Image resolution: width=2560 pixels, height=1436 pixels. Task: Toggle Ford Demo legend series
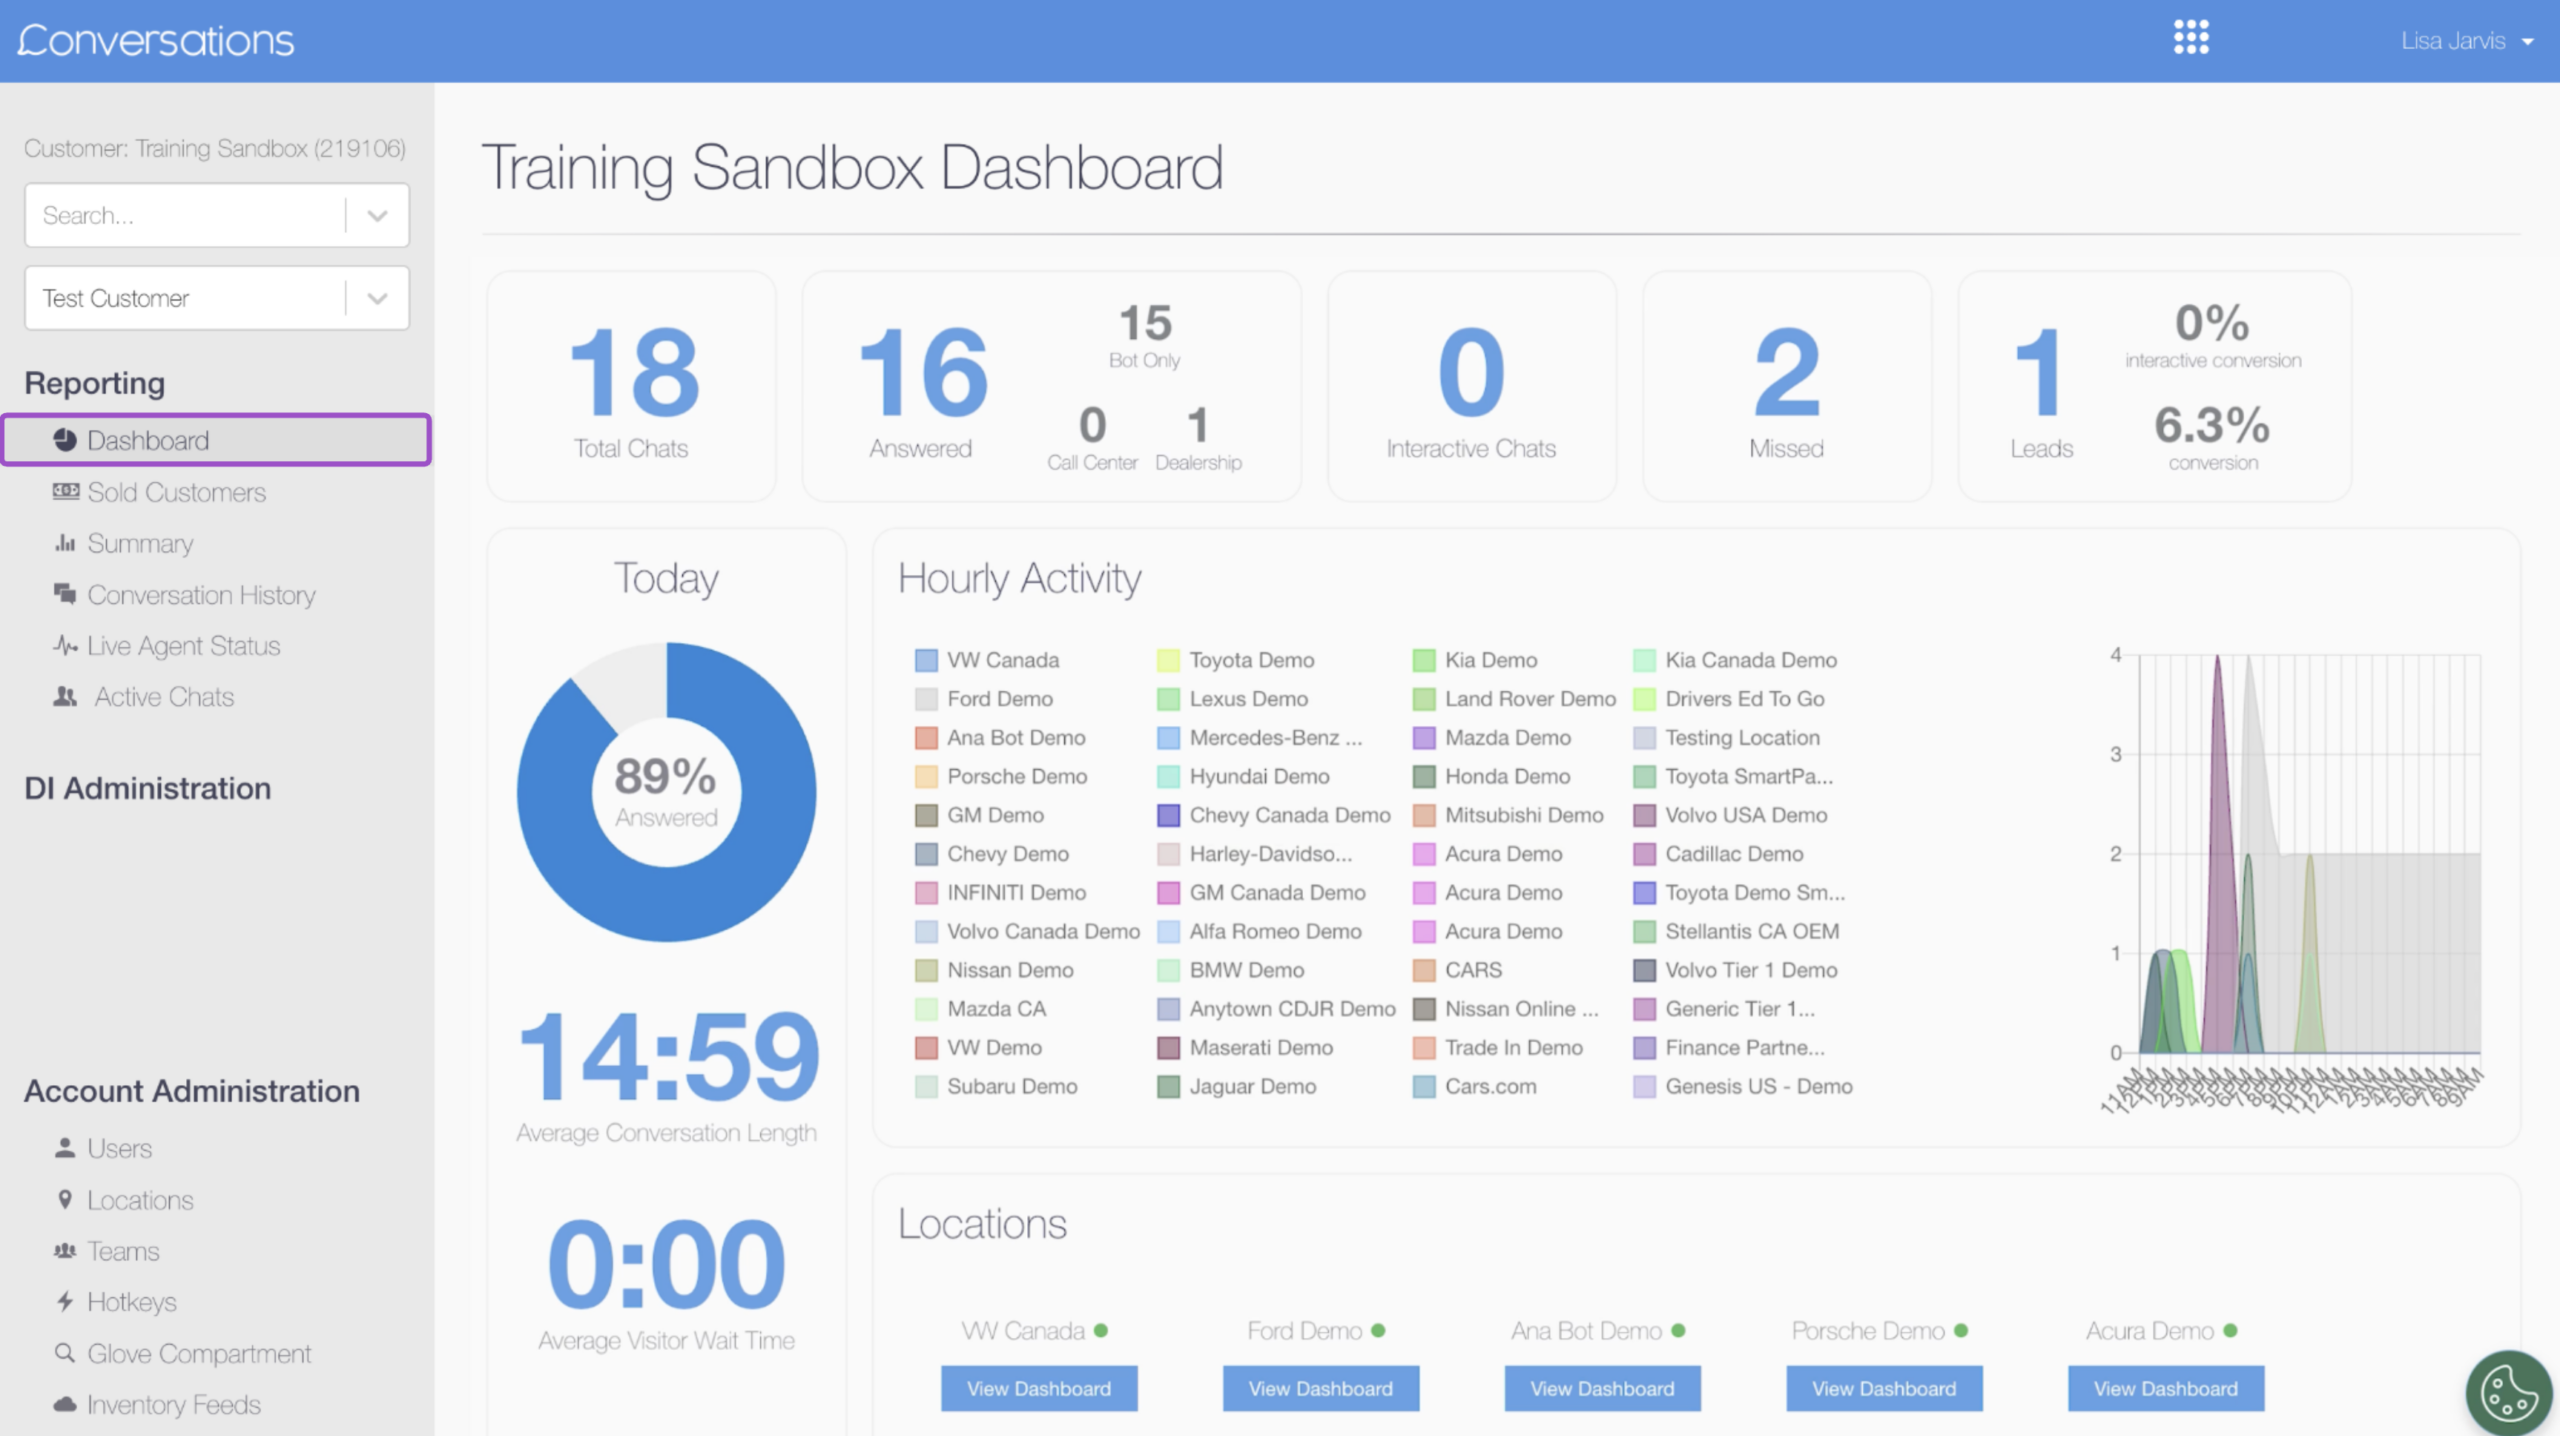coord(984,699)
